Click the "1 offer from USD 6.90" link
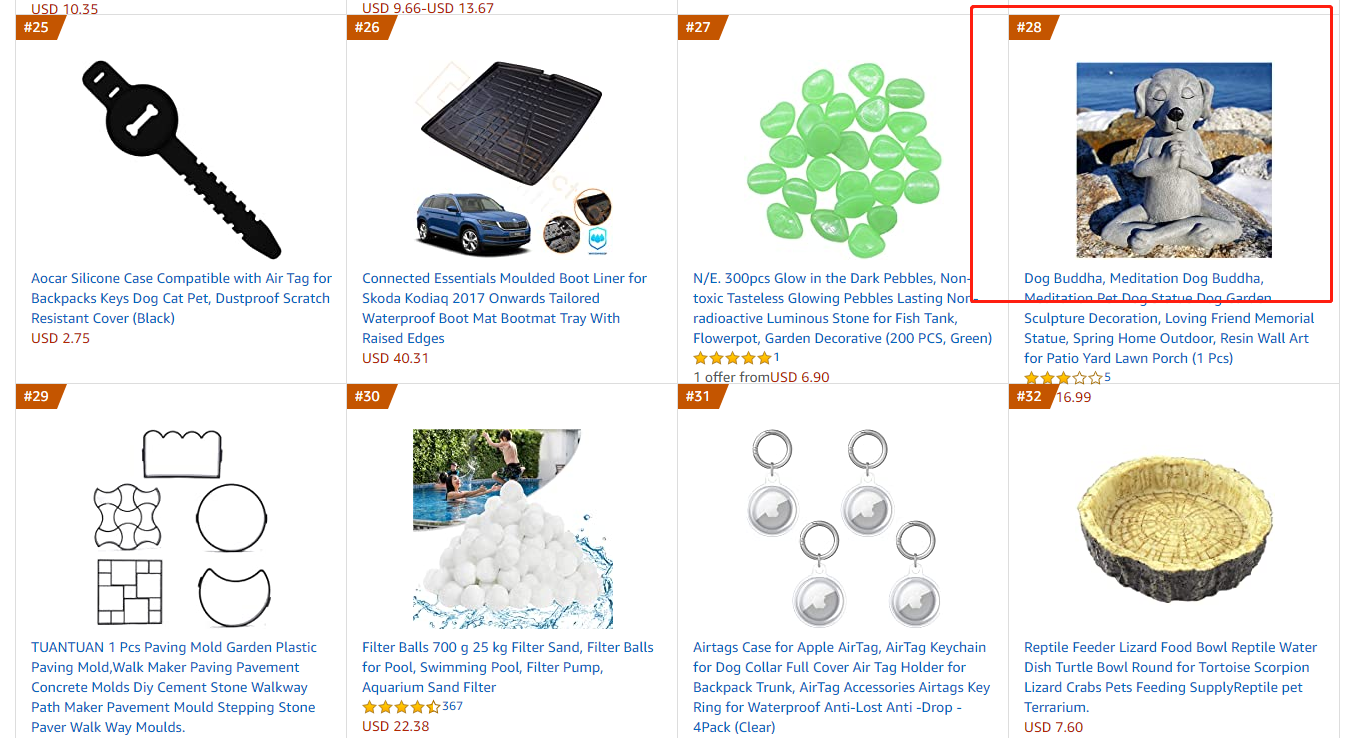The height and width of the screenshot is (738, 1365). pos(761,377)
